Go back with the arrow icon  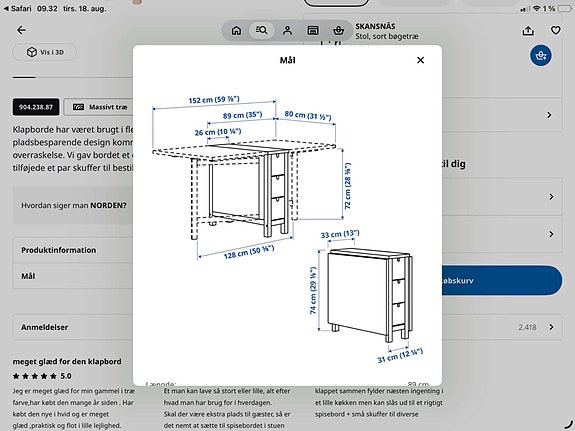click(21, 30)
